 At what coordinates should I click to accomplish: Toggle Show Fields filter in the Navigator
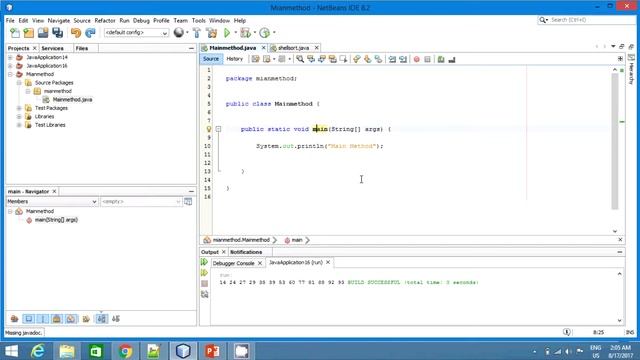pyautogui.click(x=29, y=319)
